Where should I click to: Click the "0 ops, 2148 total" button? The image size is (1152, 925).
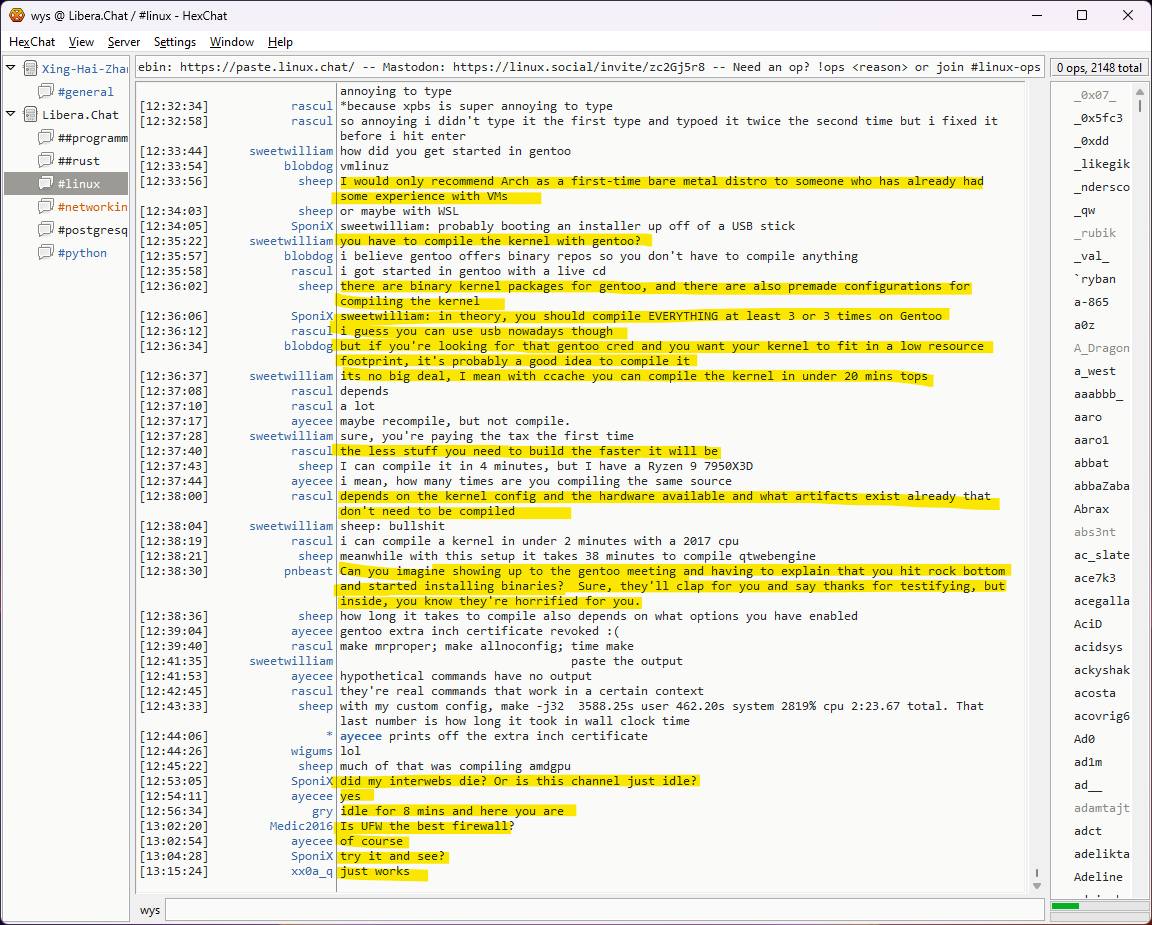click(1098, 68)
